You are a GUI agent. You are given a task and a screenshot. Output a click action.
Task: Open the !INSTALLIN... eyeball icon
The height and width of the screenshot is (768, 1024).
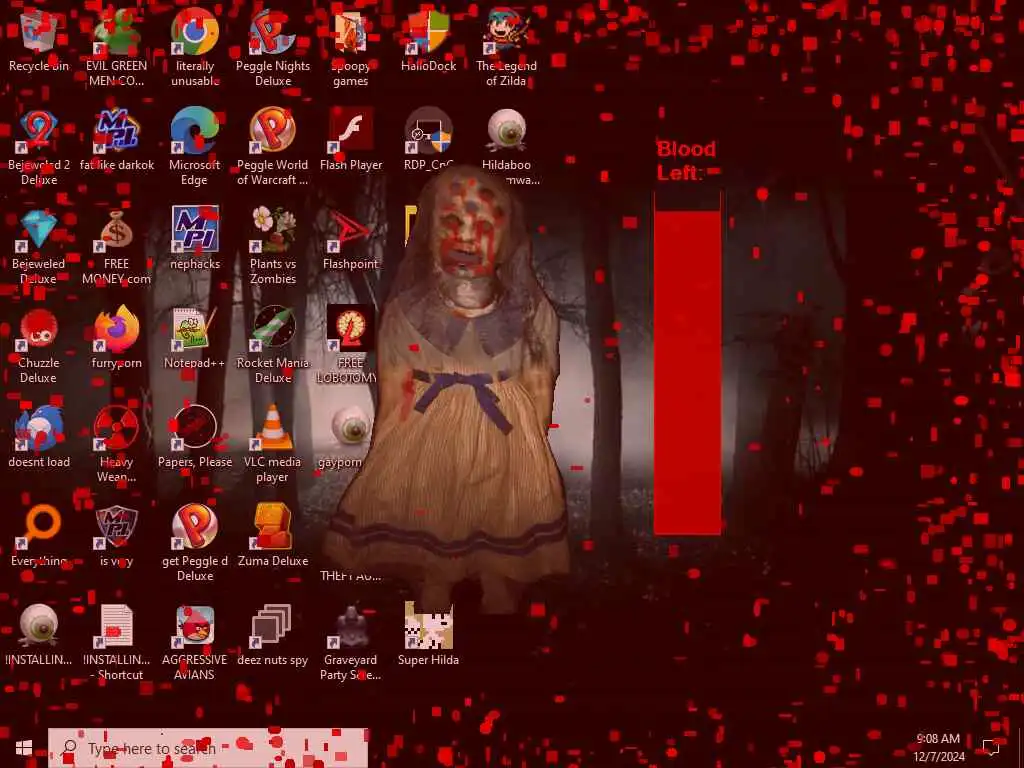39,626
